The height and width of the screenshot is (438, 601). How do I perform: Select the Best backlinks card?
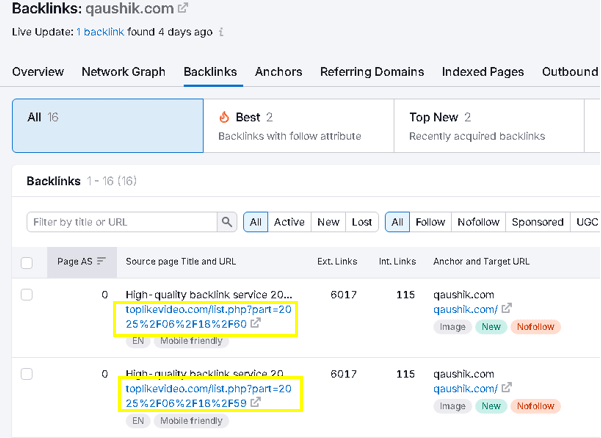(299, 126)
